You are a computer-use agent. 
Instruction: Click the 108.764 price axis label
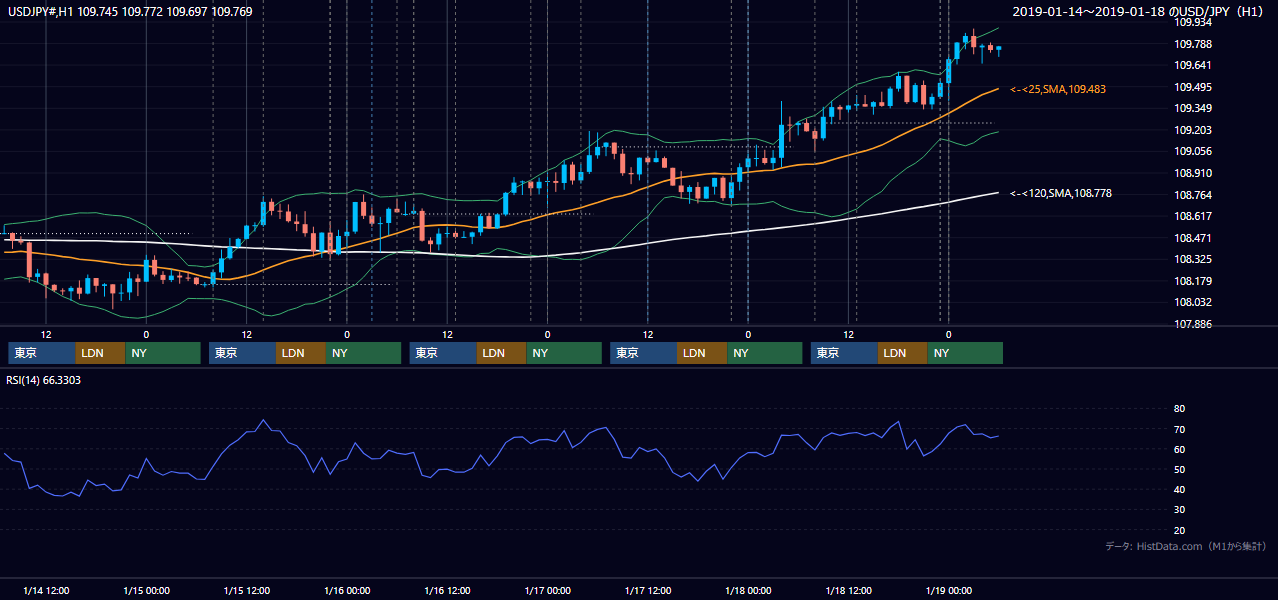tap(1193, 195)
